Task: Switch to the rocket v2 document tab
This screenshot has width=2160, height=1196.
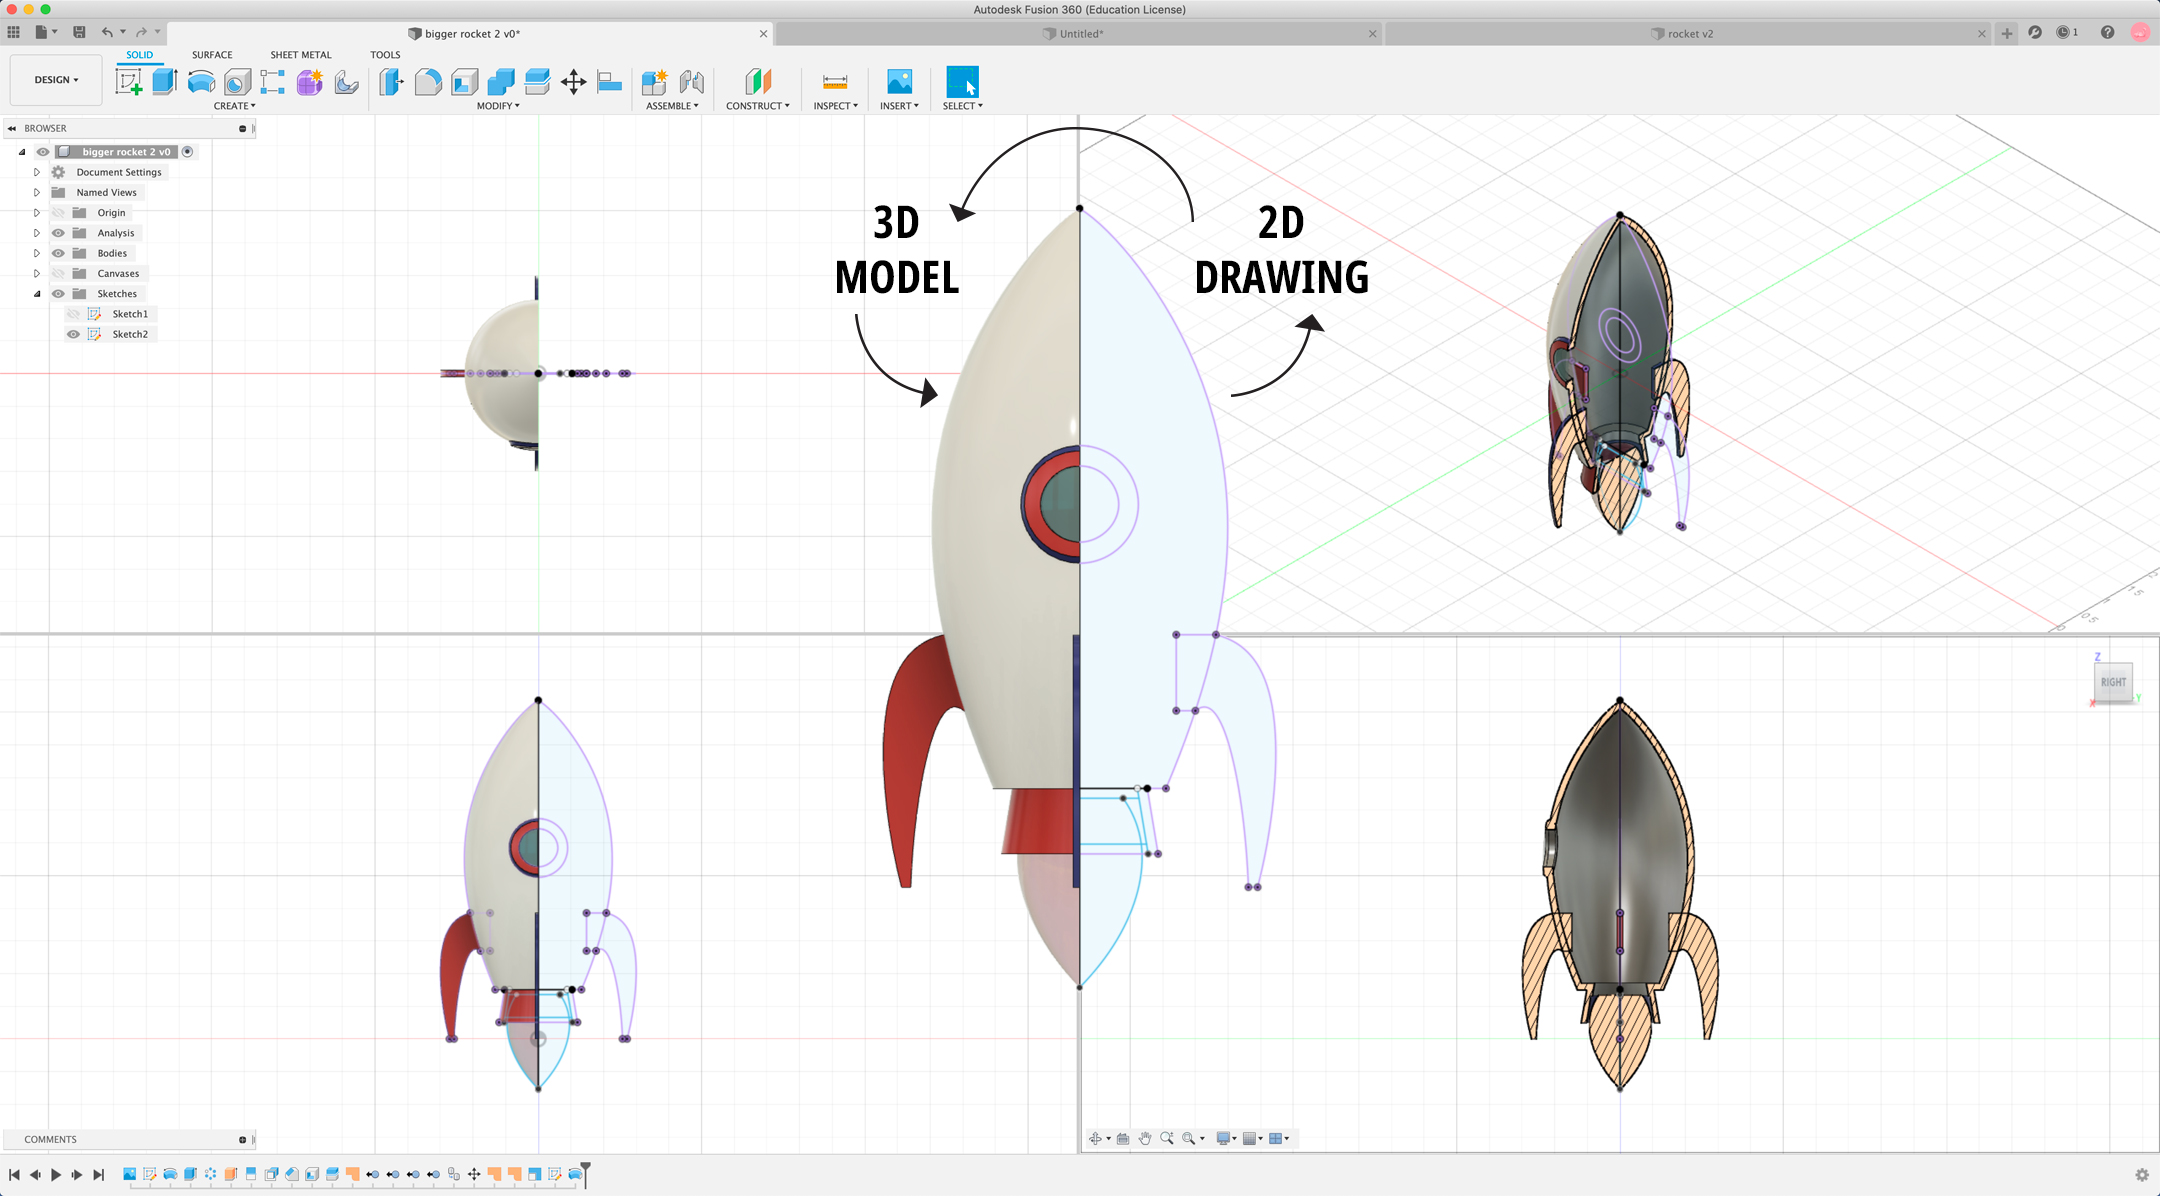Action: 1689,34
